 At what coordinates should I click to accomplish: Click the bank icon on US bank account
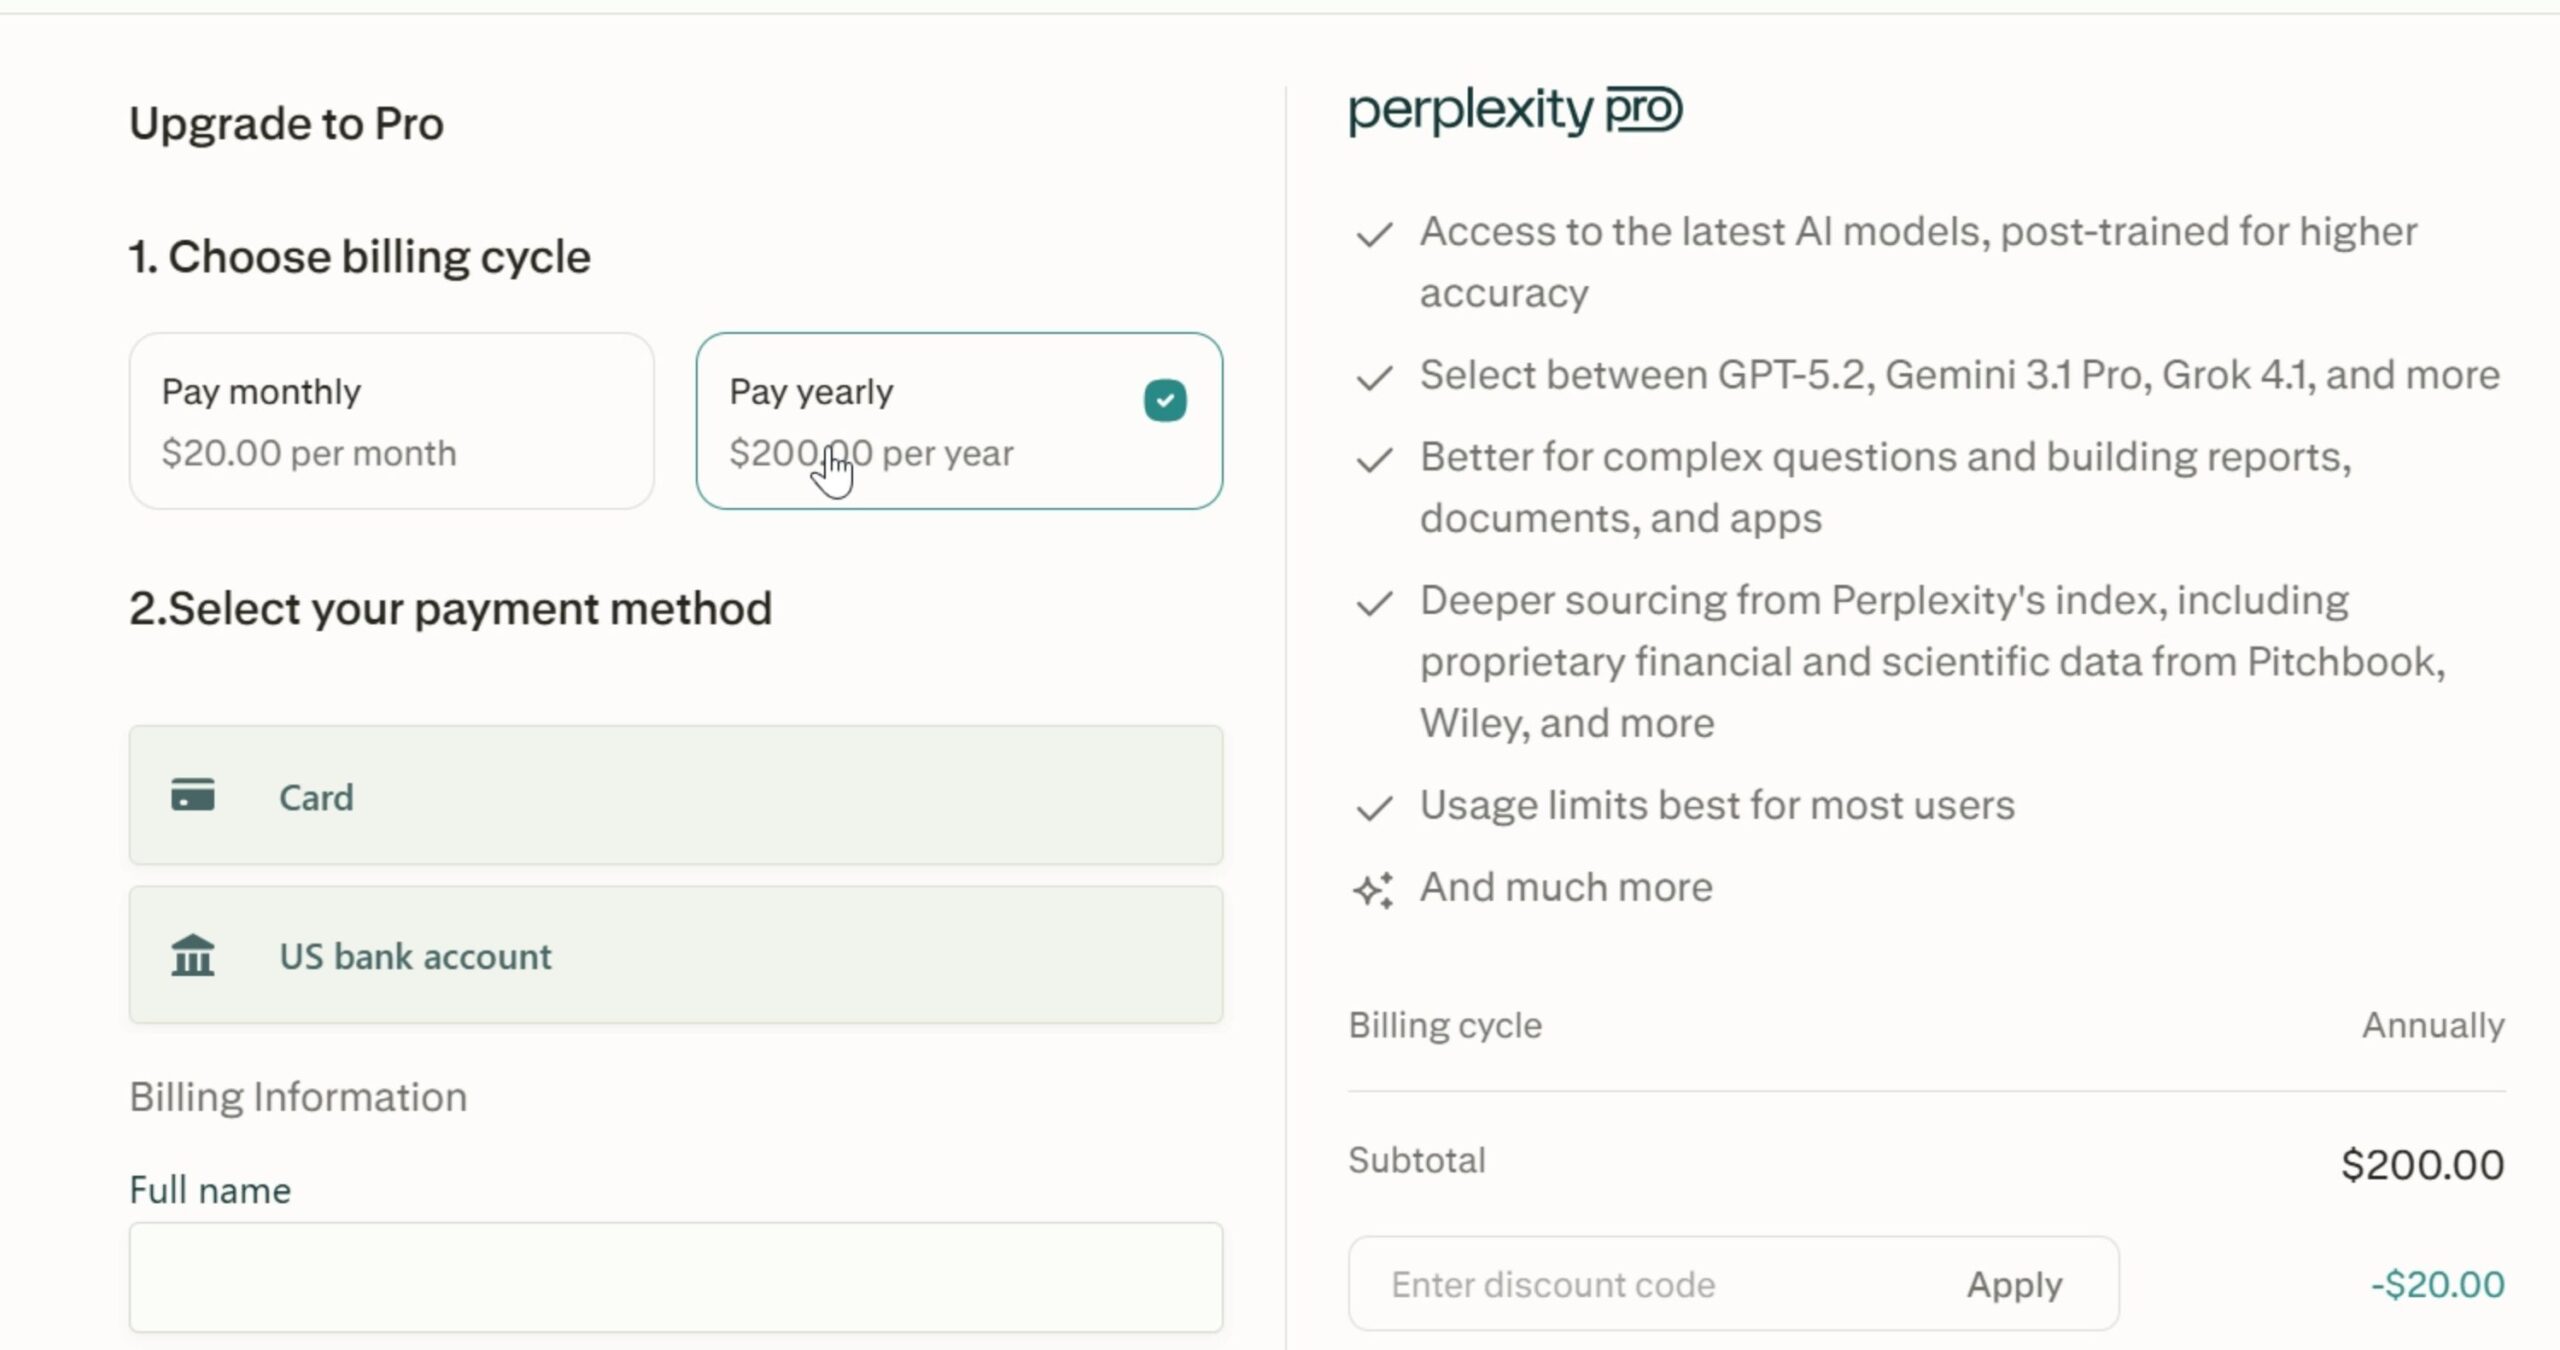tap(192, 955)
